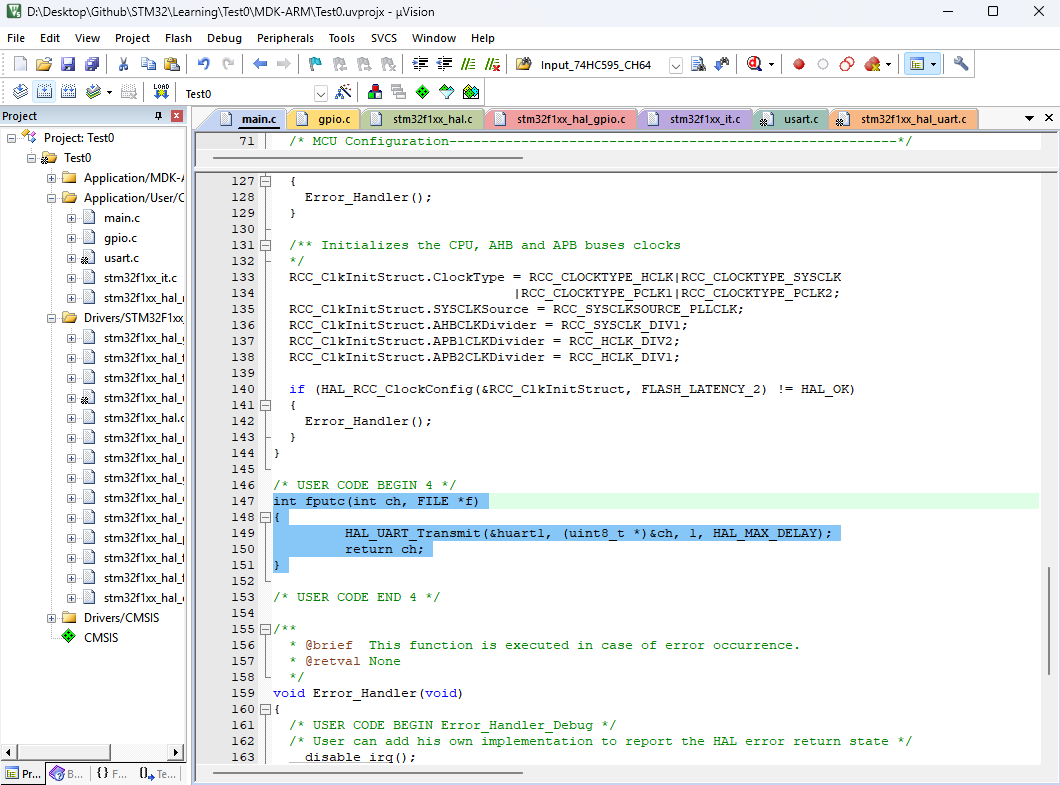Image resolution: width=1060 pixels, height=785 pixels.
Task: Open the Input_74HC595_CH64 find combo box dropdown
Action: point(675,65)
